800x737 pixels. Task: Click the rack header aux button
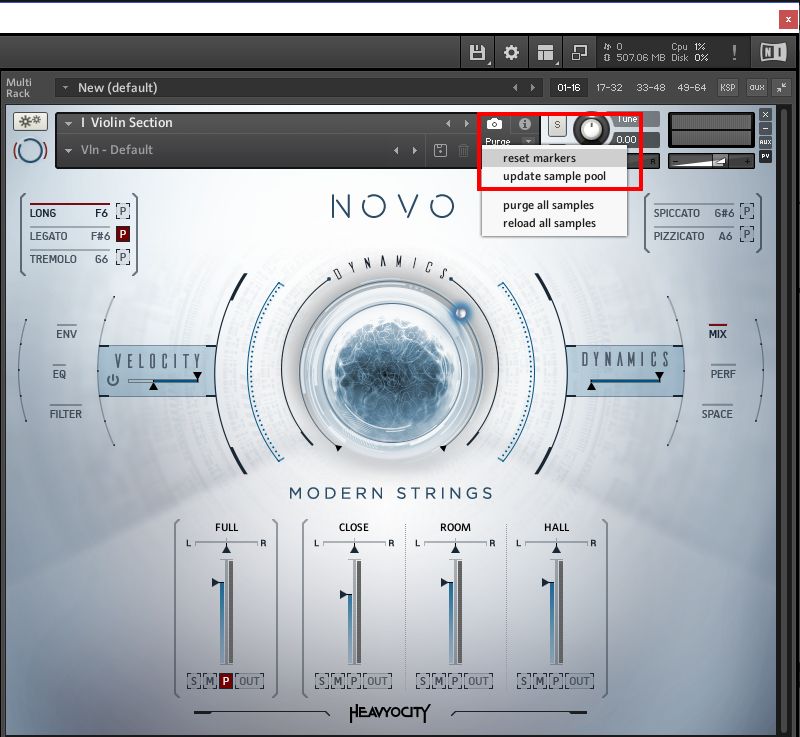757,87
